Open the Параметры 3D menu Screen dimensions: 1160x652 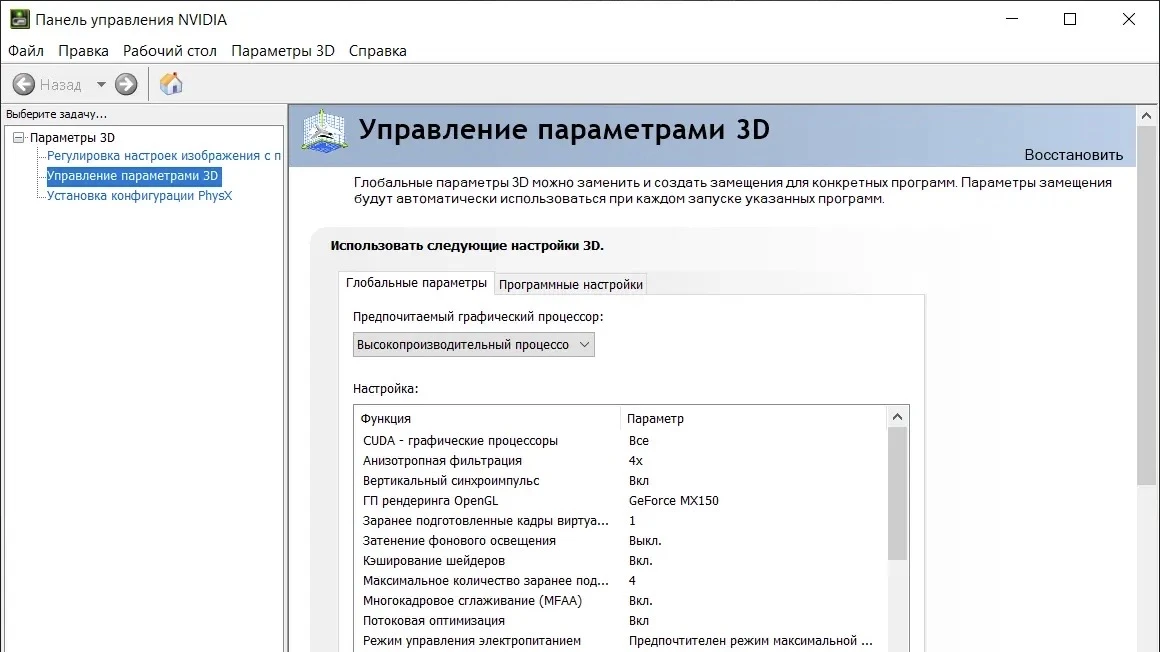point(283,51)
